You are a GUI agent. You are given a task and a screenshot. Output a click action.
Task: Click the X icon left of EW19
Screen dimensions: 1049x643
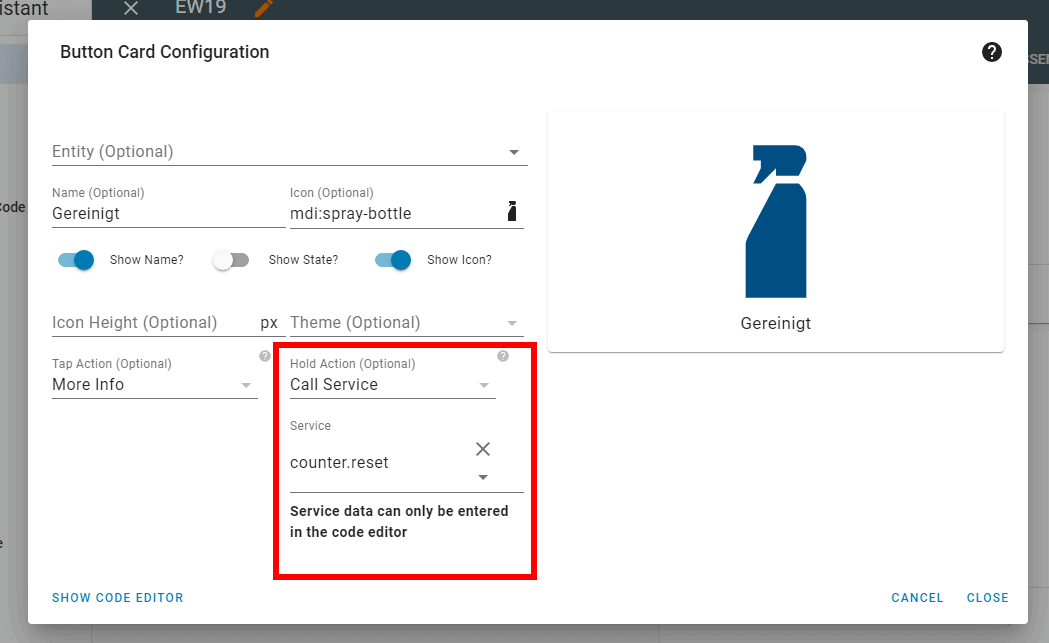[x=130, y=9]
